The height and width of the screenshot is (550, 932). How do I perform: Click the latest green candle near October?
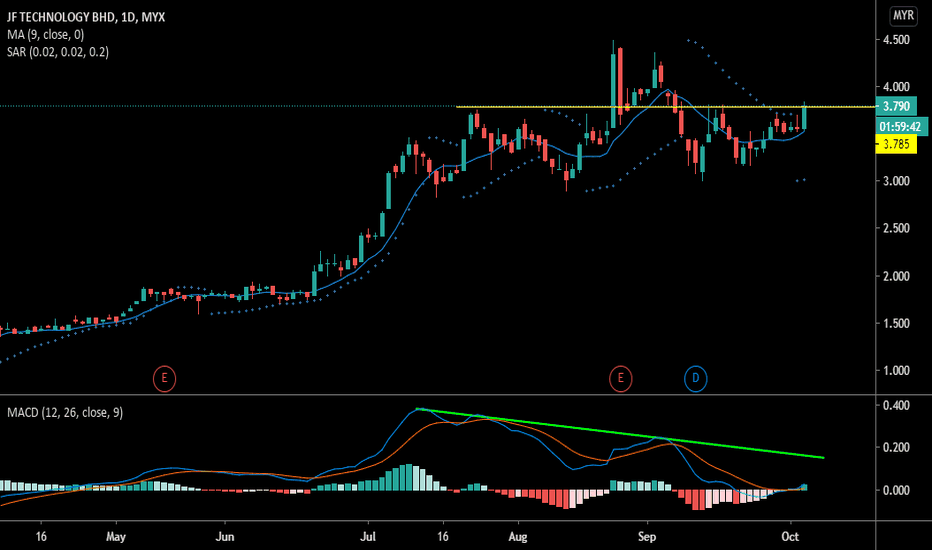804,117
